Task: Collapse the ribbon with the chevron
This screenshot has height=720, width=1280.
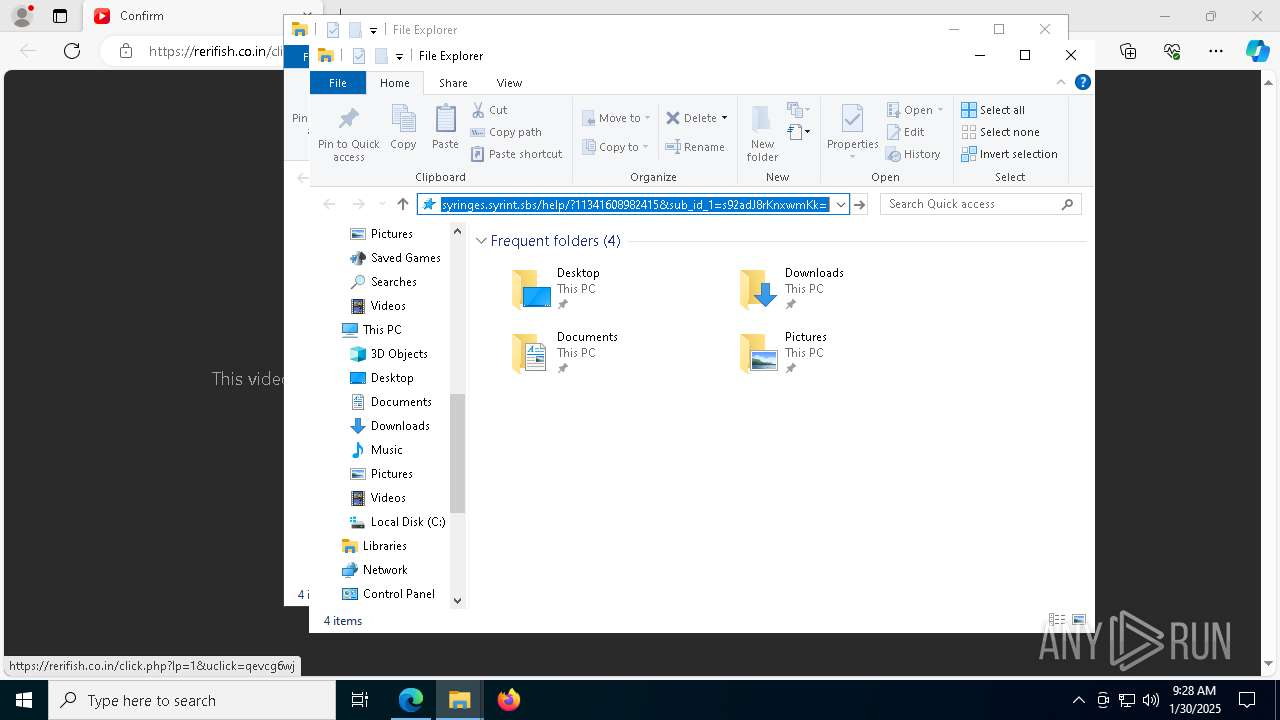Action: (1061, 82)
